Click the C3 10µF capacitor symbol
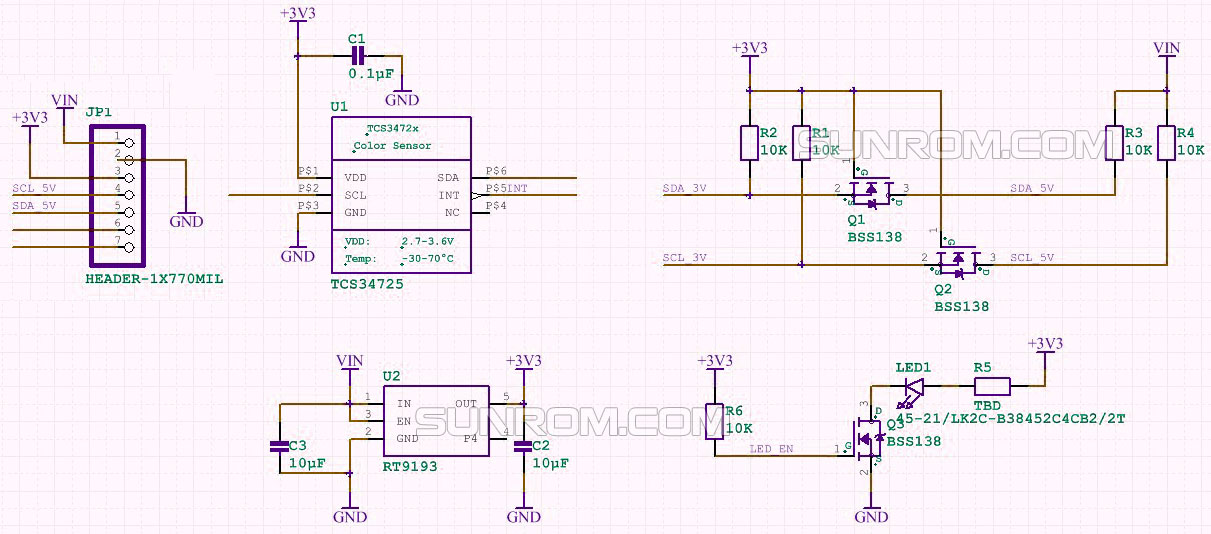The width and height of the screenshot is (1211, 534). pyautogui.click(x=280, y=447)
